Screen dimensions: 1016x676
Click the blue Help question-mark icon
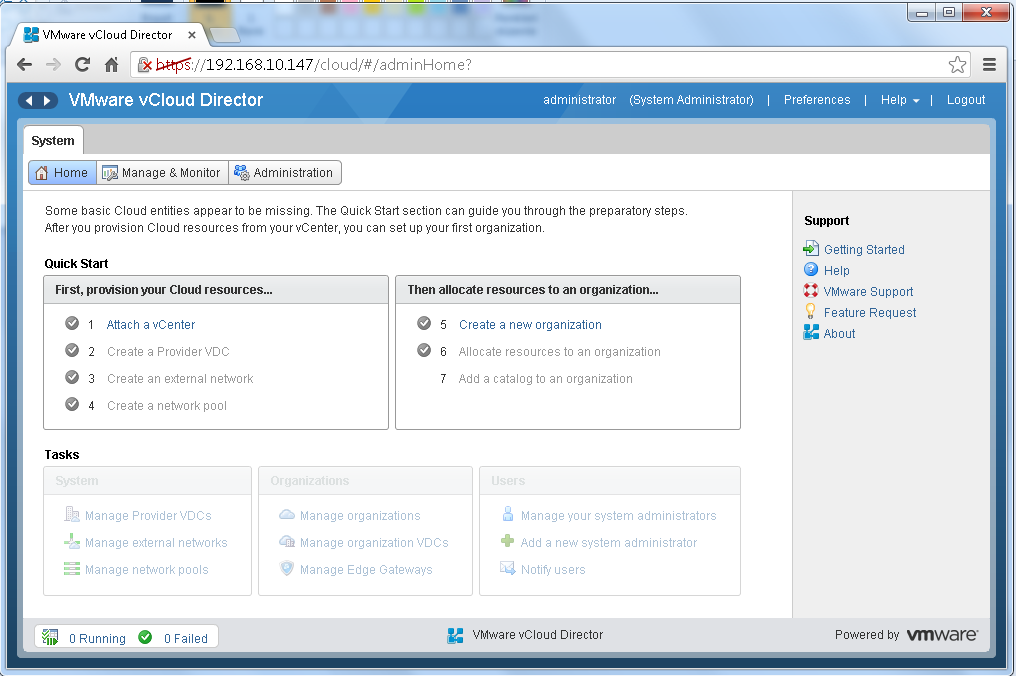click(811, 270)
